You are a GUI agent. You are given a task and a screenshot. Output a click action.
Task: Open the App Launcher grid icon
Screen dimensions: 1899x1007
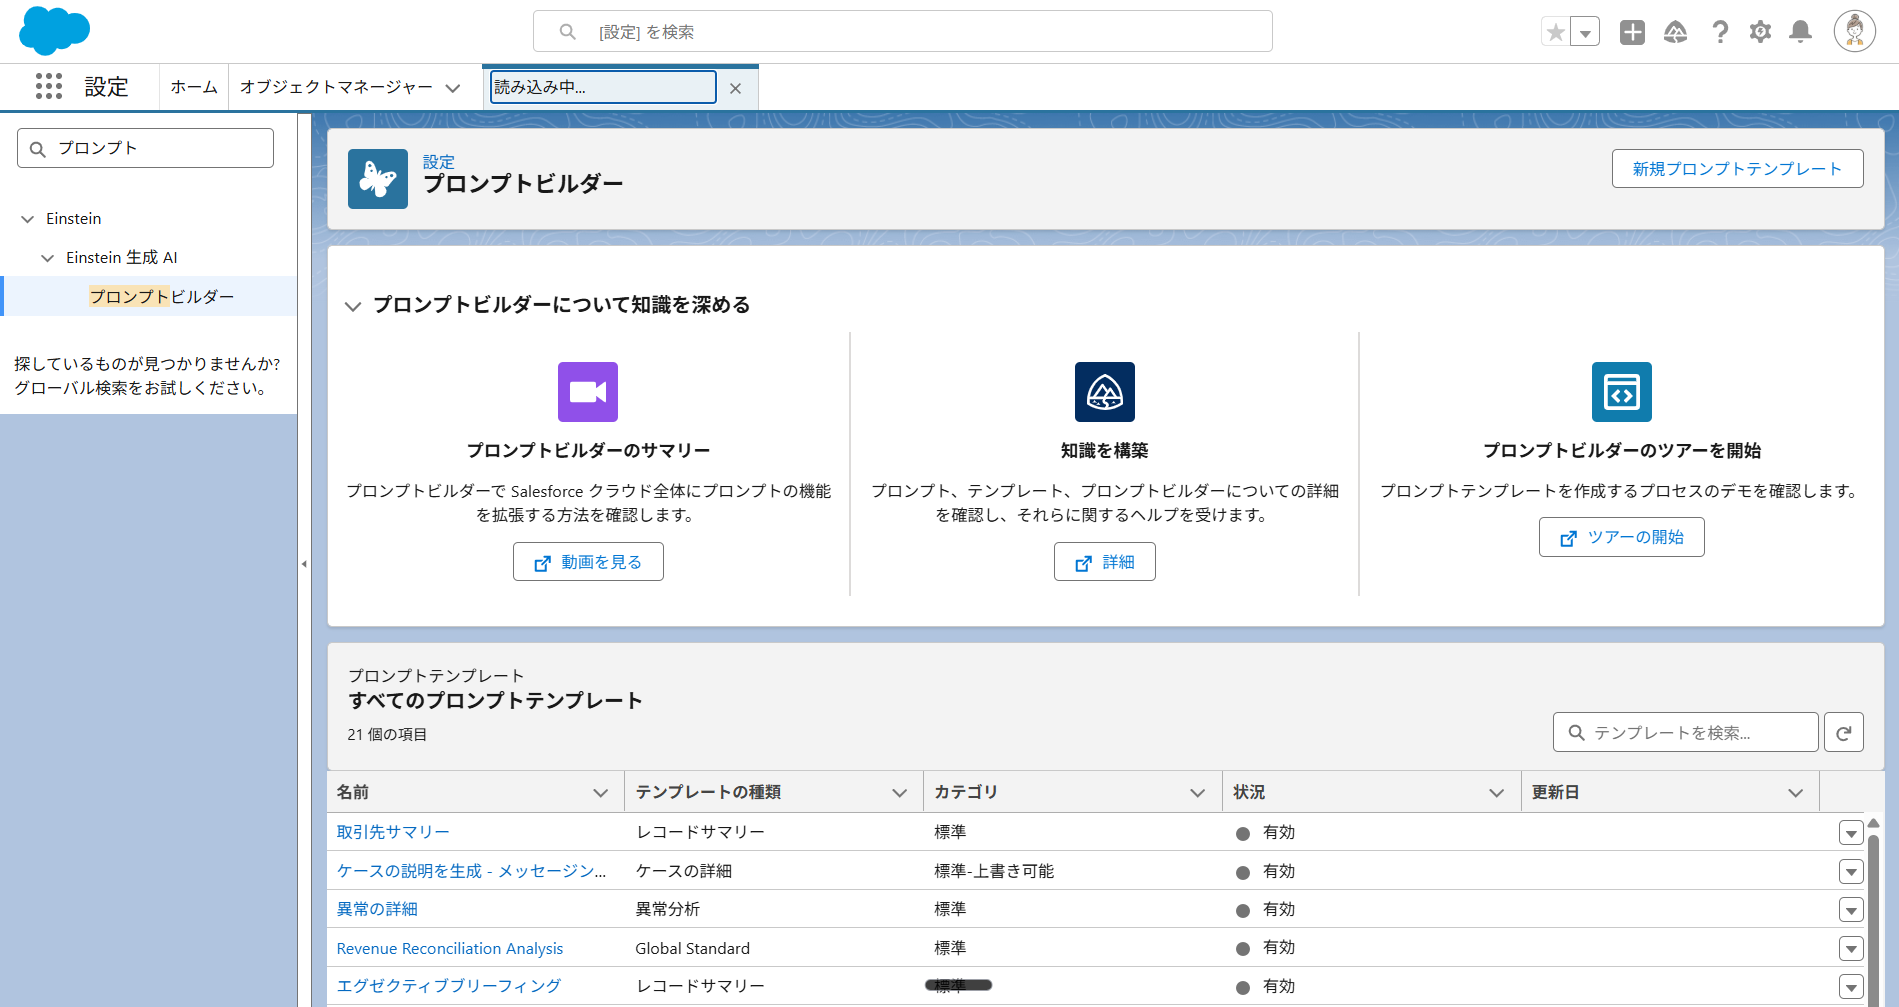[47, 87]
